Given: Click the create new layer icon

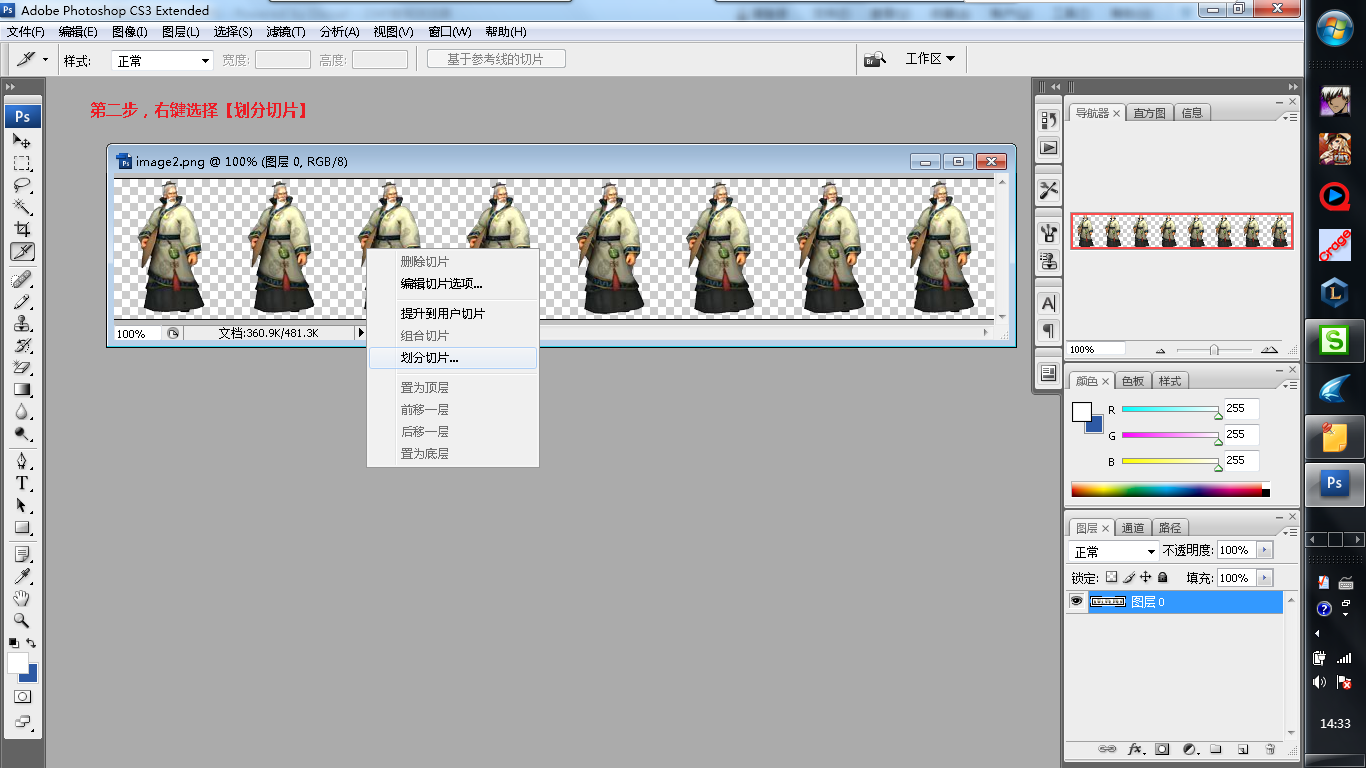Looking at the screenshot, I should pos(1242,749).
